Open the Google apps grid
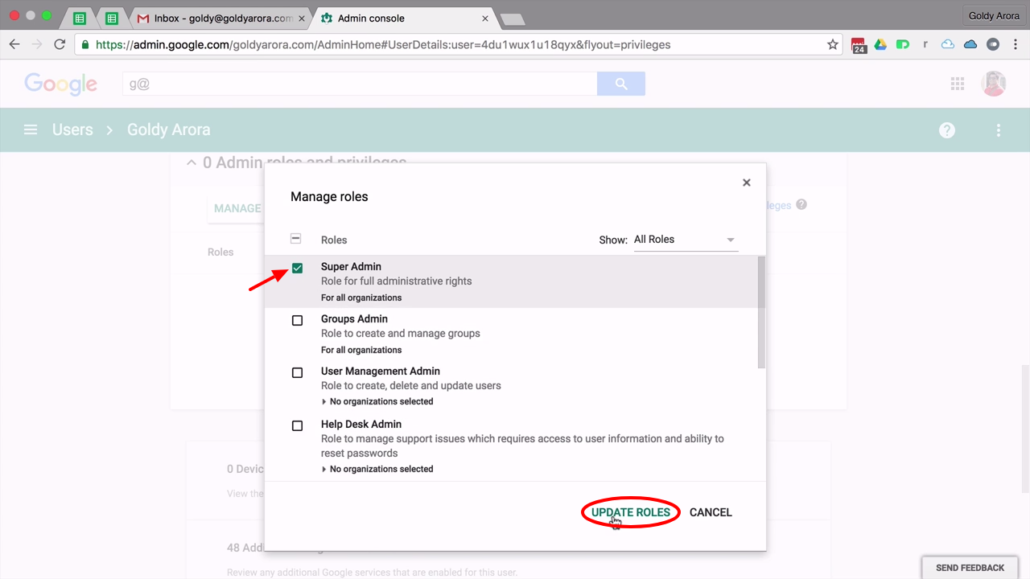This screenshot has height=579, width=1030. click(957, 83)
